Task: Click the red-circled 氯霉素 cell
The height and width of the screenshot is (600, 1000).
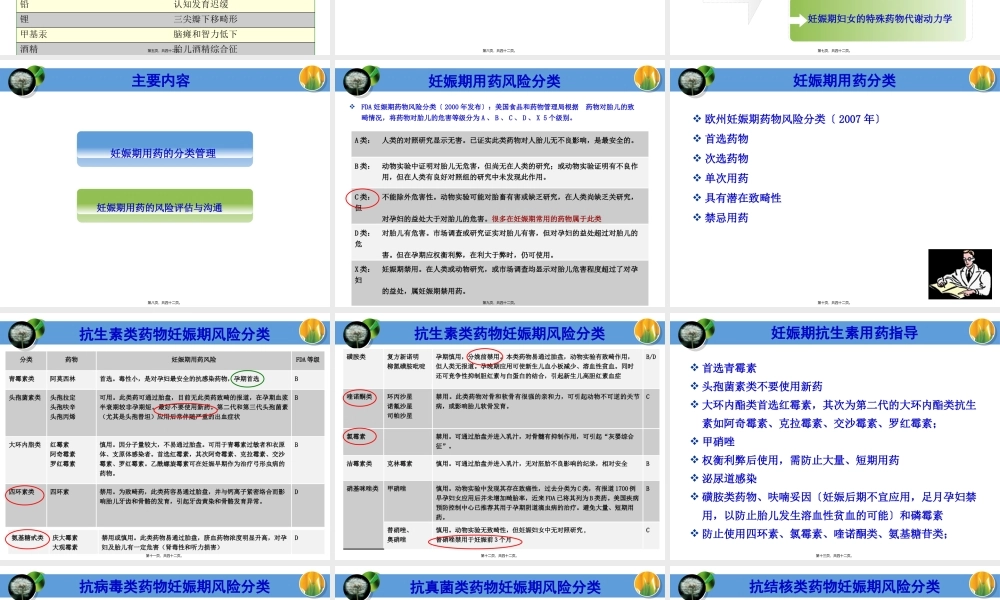Action: pos(357,437)
